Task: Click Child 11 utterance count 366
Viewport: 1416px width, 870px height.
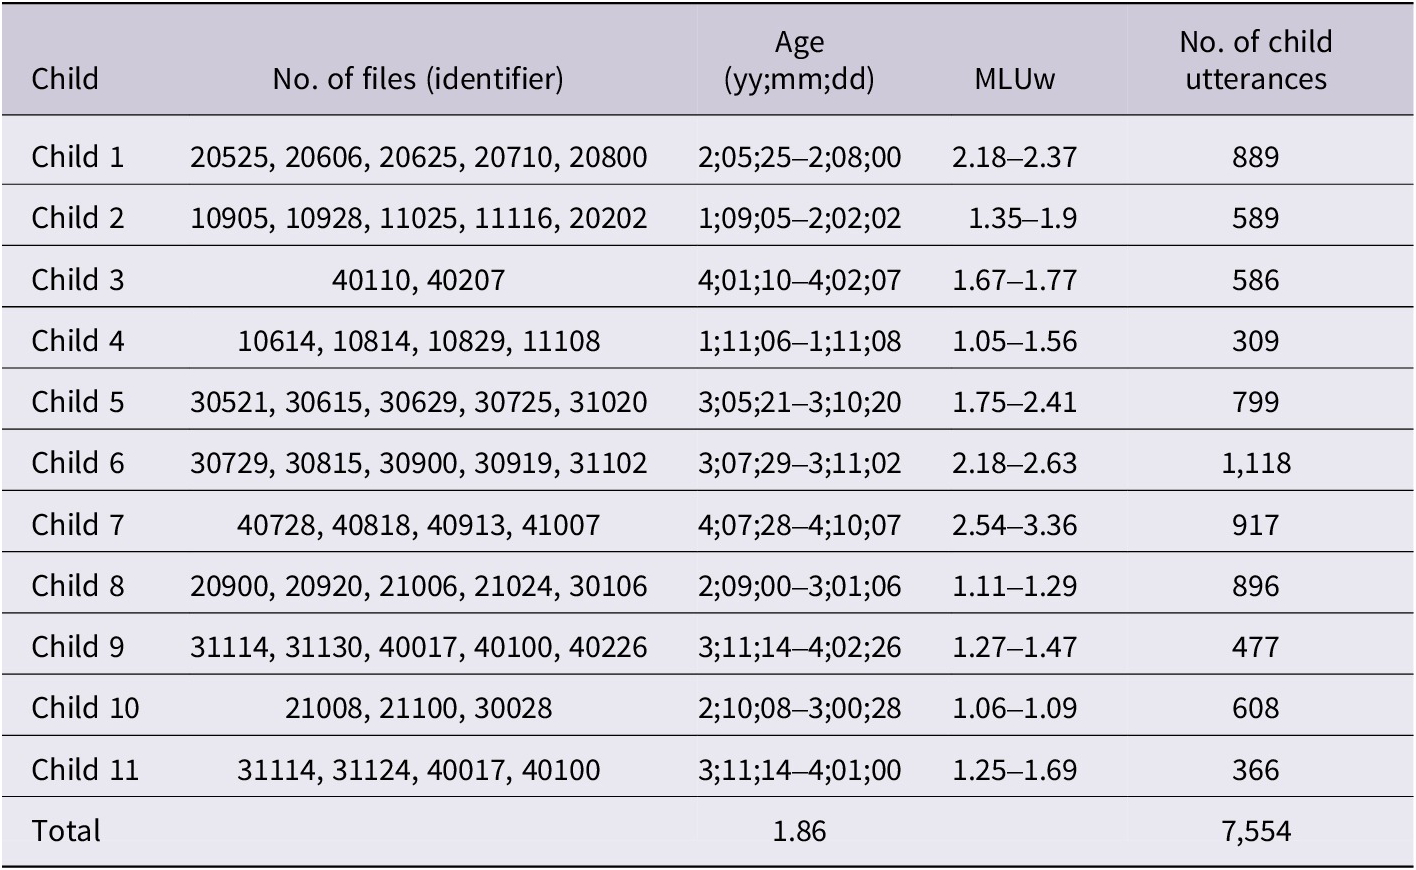Action: tap(1256, 769)
